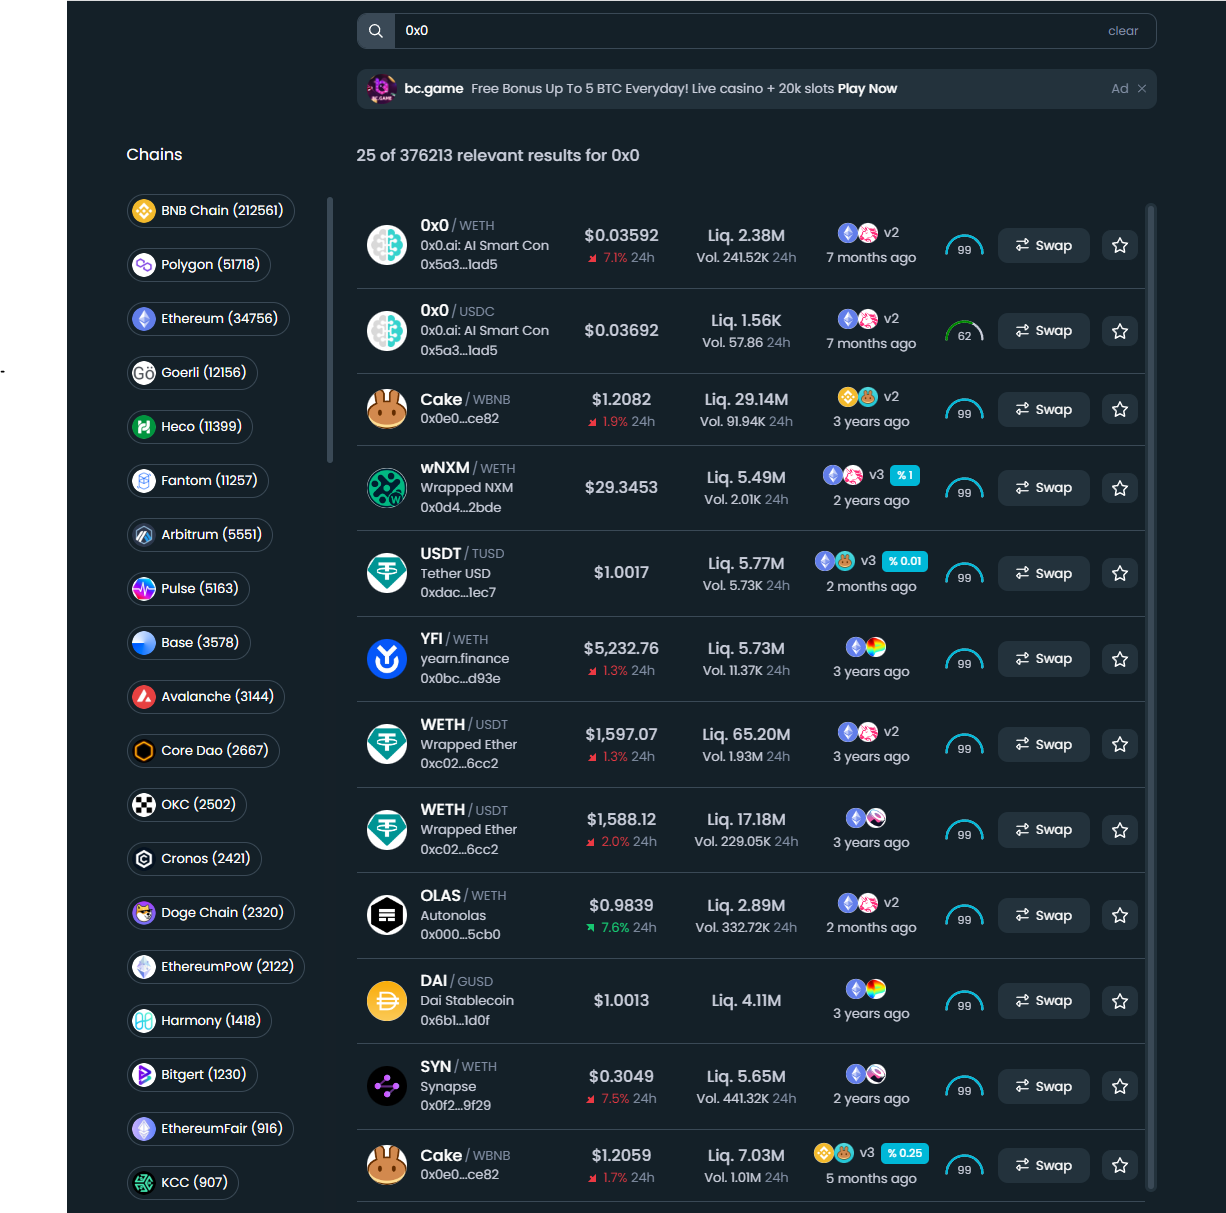Favorite the USDT / TUSD pair
Screen dimensions: 1226x1213
(x=1120, y=573)
